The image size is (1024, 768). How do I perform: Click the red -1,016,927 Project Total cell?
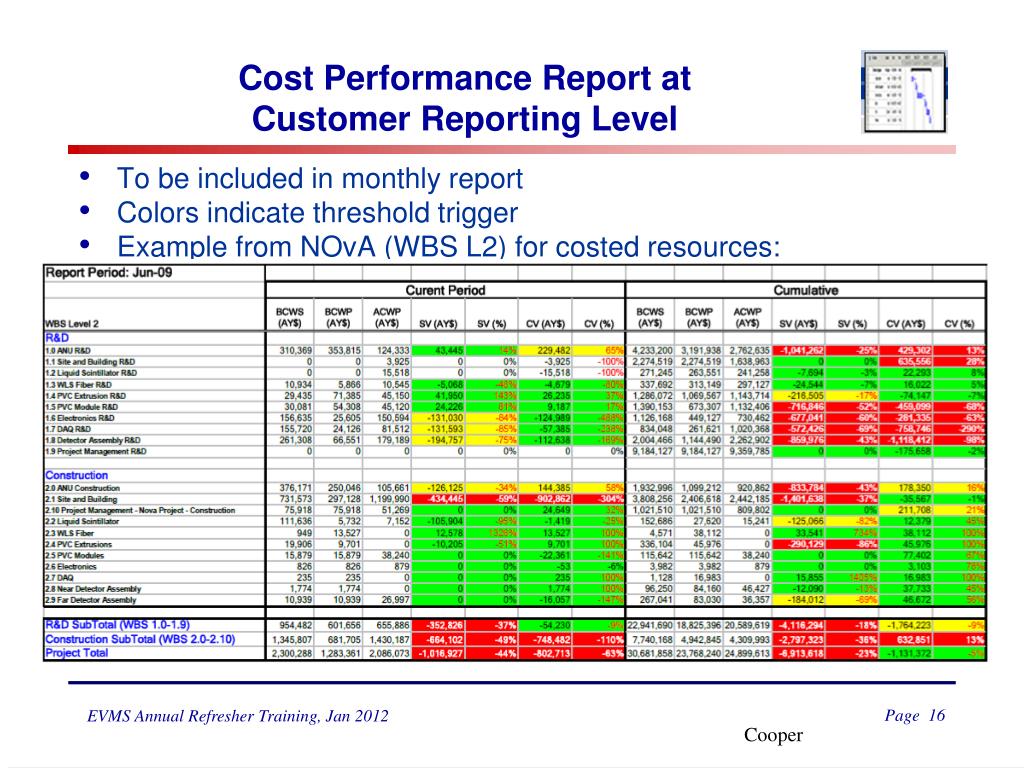tap(438, 652)
